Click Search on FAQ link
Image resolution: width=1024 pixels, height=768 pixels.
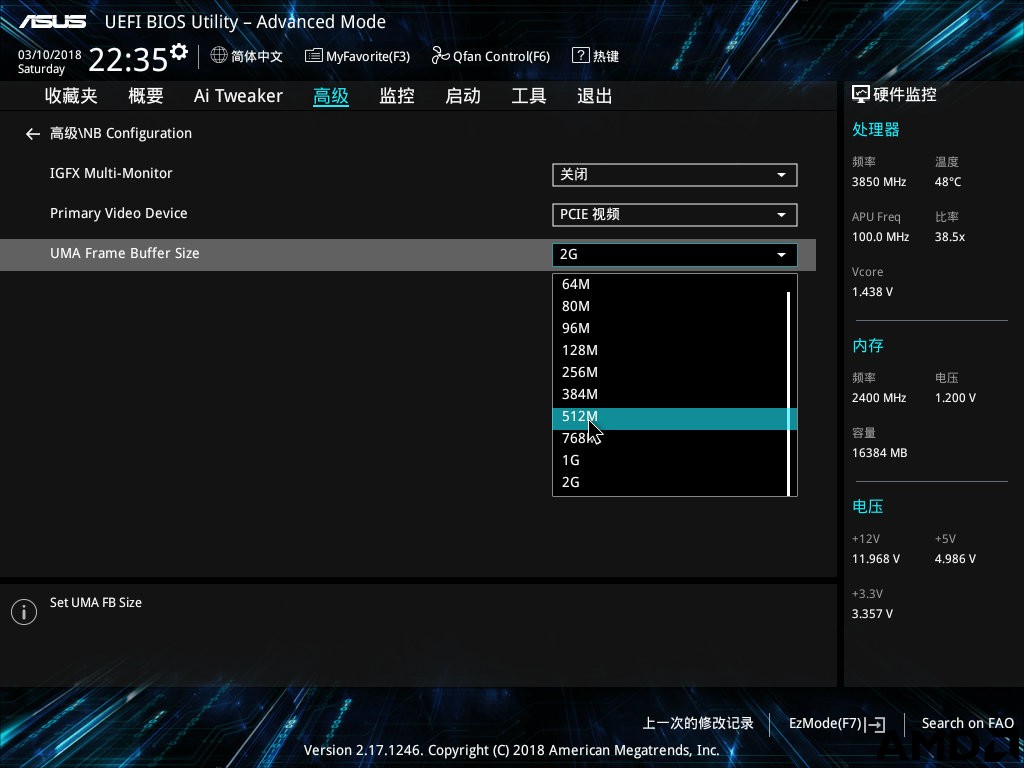tap(968, 724)
